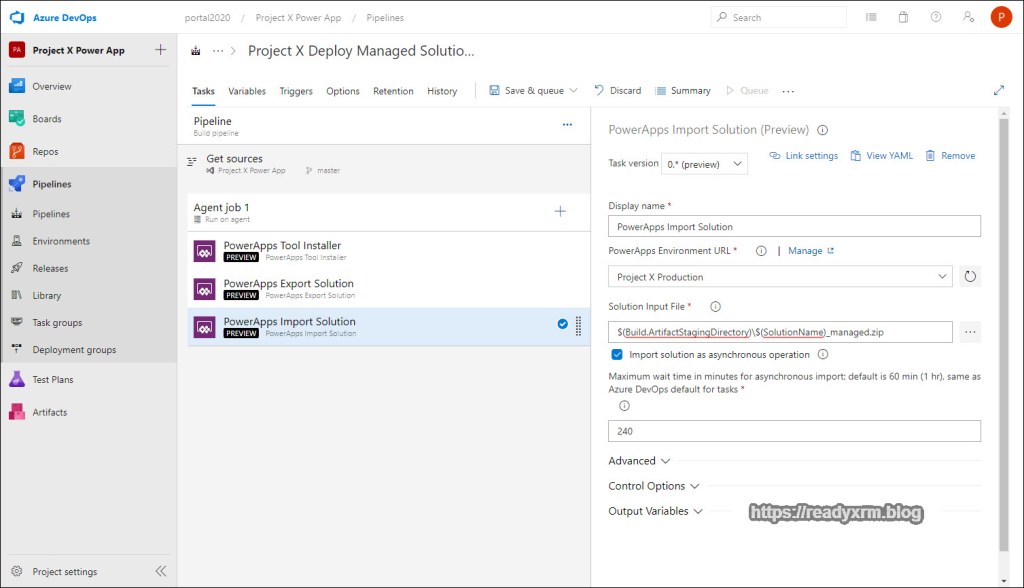
Task: Click info icon beside Solution Input File
Action: coord(715,307)
